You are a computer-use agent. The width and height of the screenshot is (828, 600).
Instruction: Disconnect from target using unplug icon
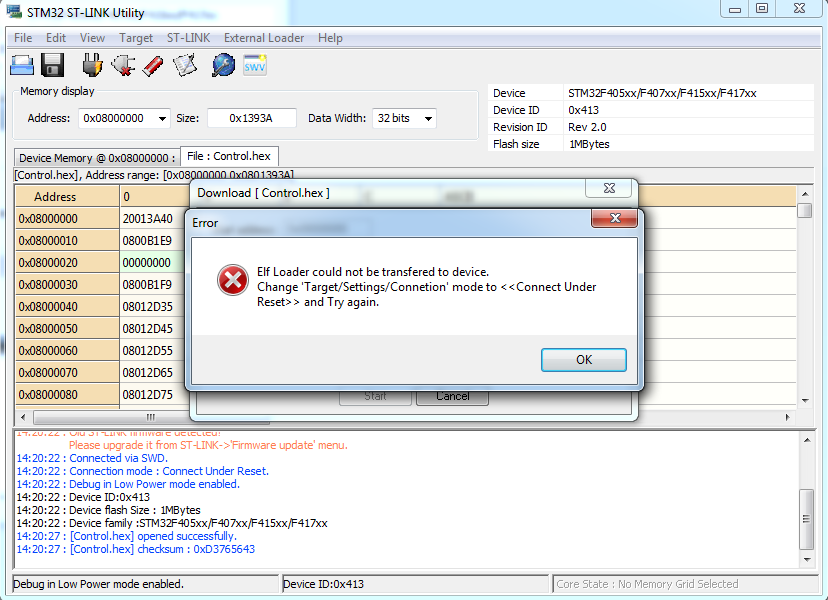pos(123,66)
